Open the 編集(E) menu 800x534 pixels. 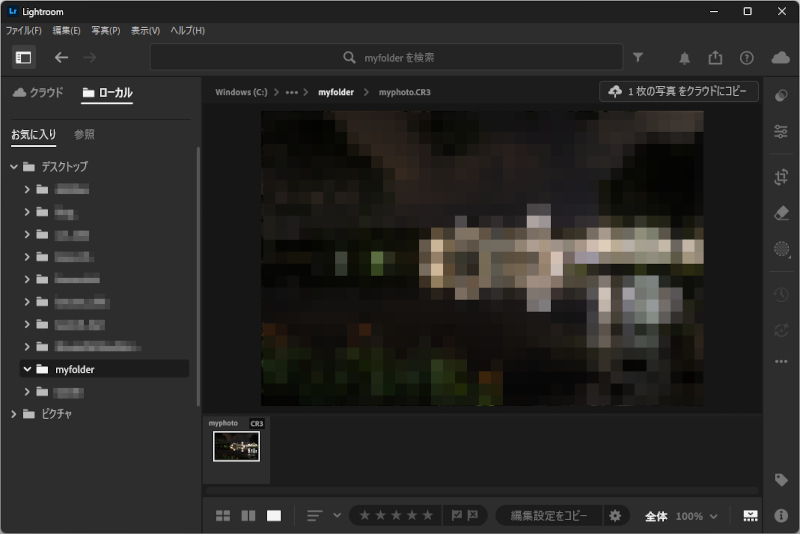click(x=66, y=31)
